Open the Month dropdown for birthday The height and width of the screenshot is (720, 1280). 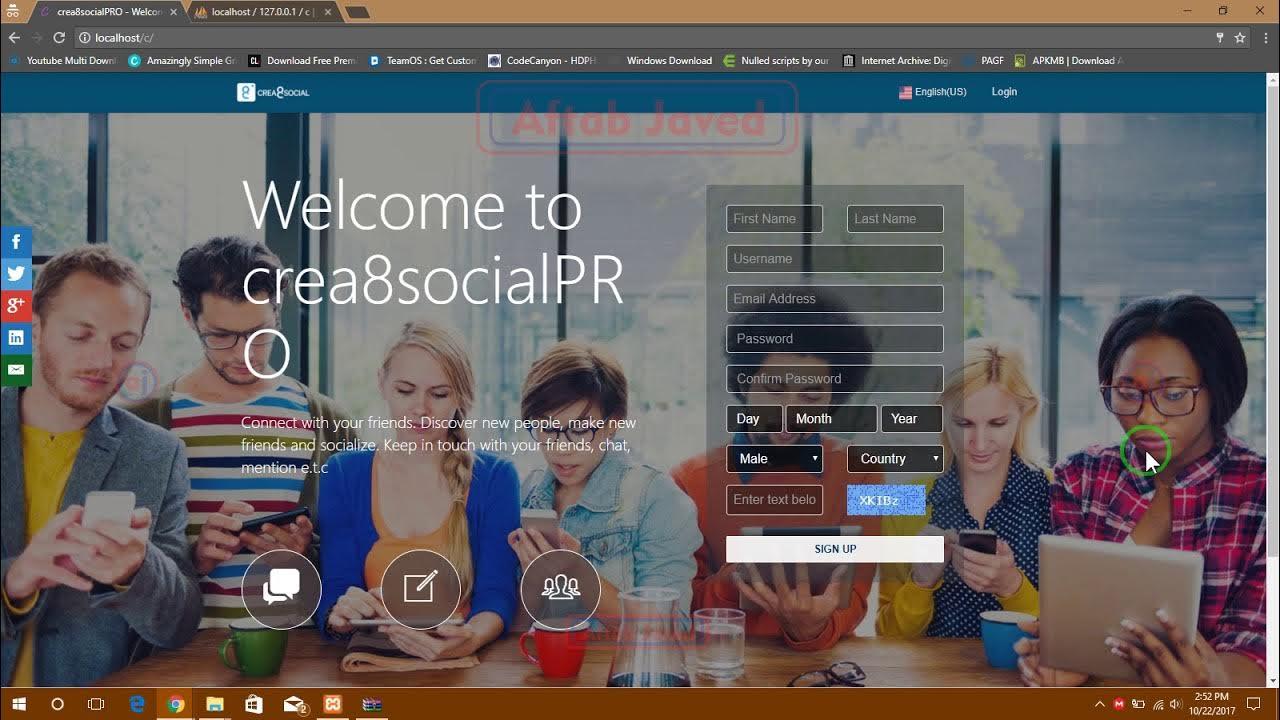click(831, 418)
